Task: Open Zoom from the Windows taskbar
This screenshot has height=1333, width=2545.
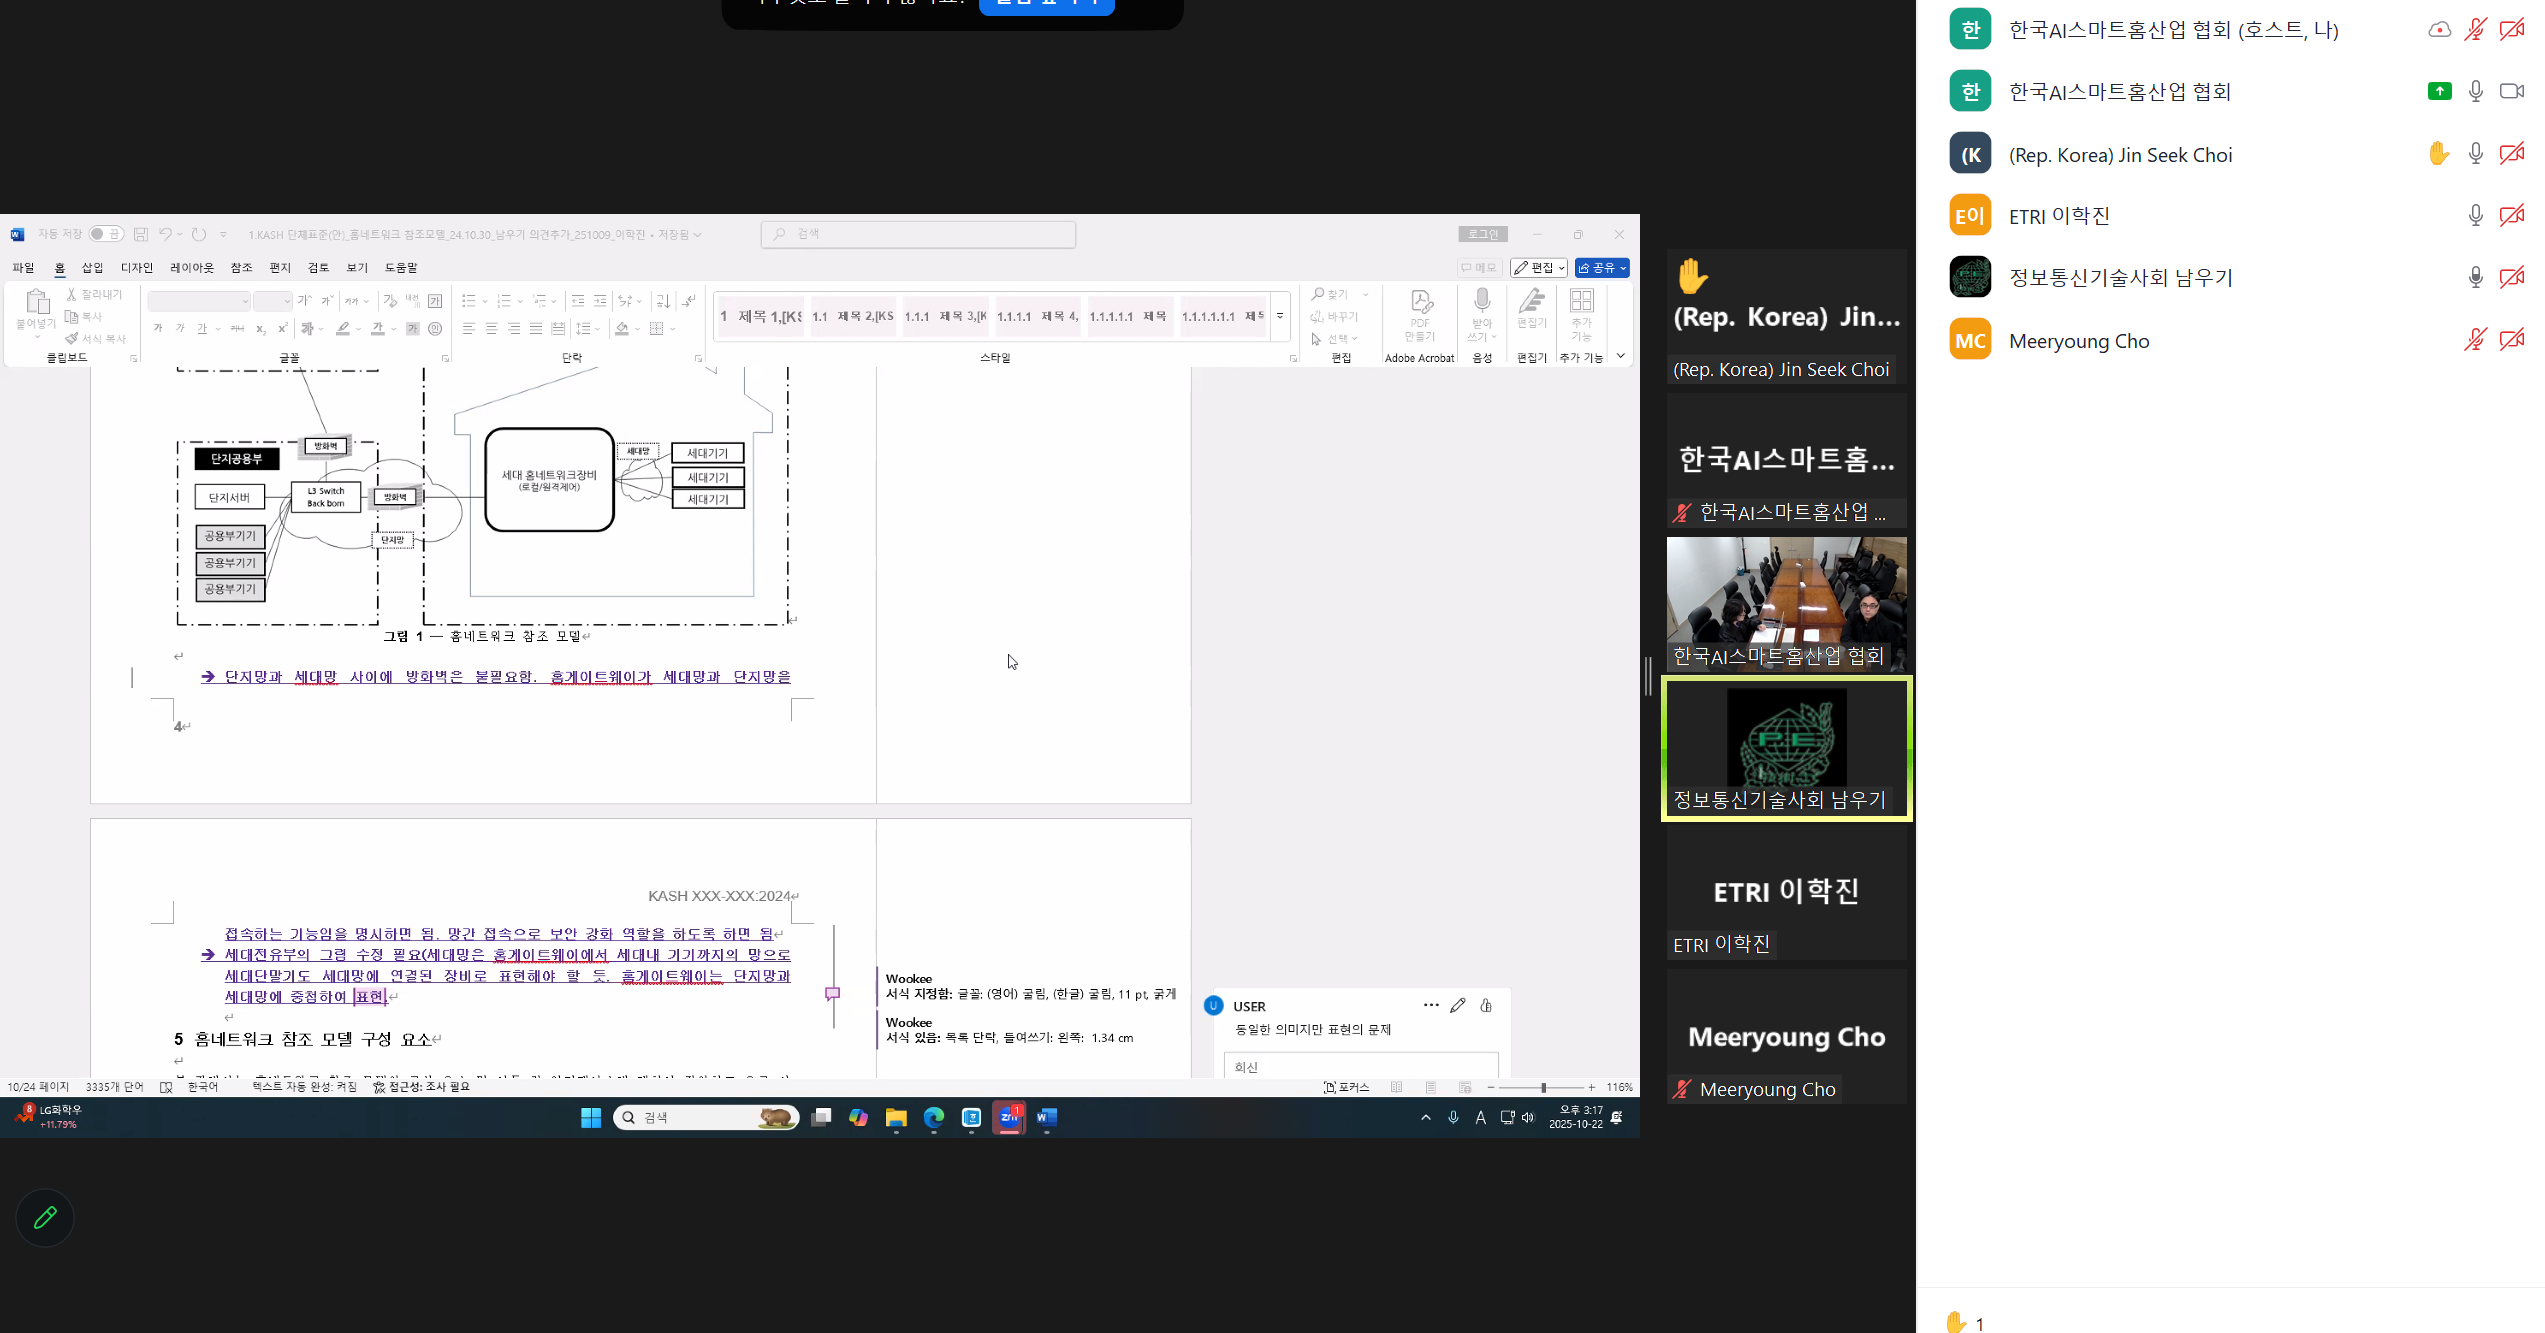Action: pos(1009,1118)
